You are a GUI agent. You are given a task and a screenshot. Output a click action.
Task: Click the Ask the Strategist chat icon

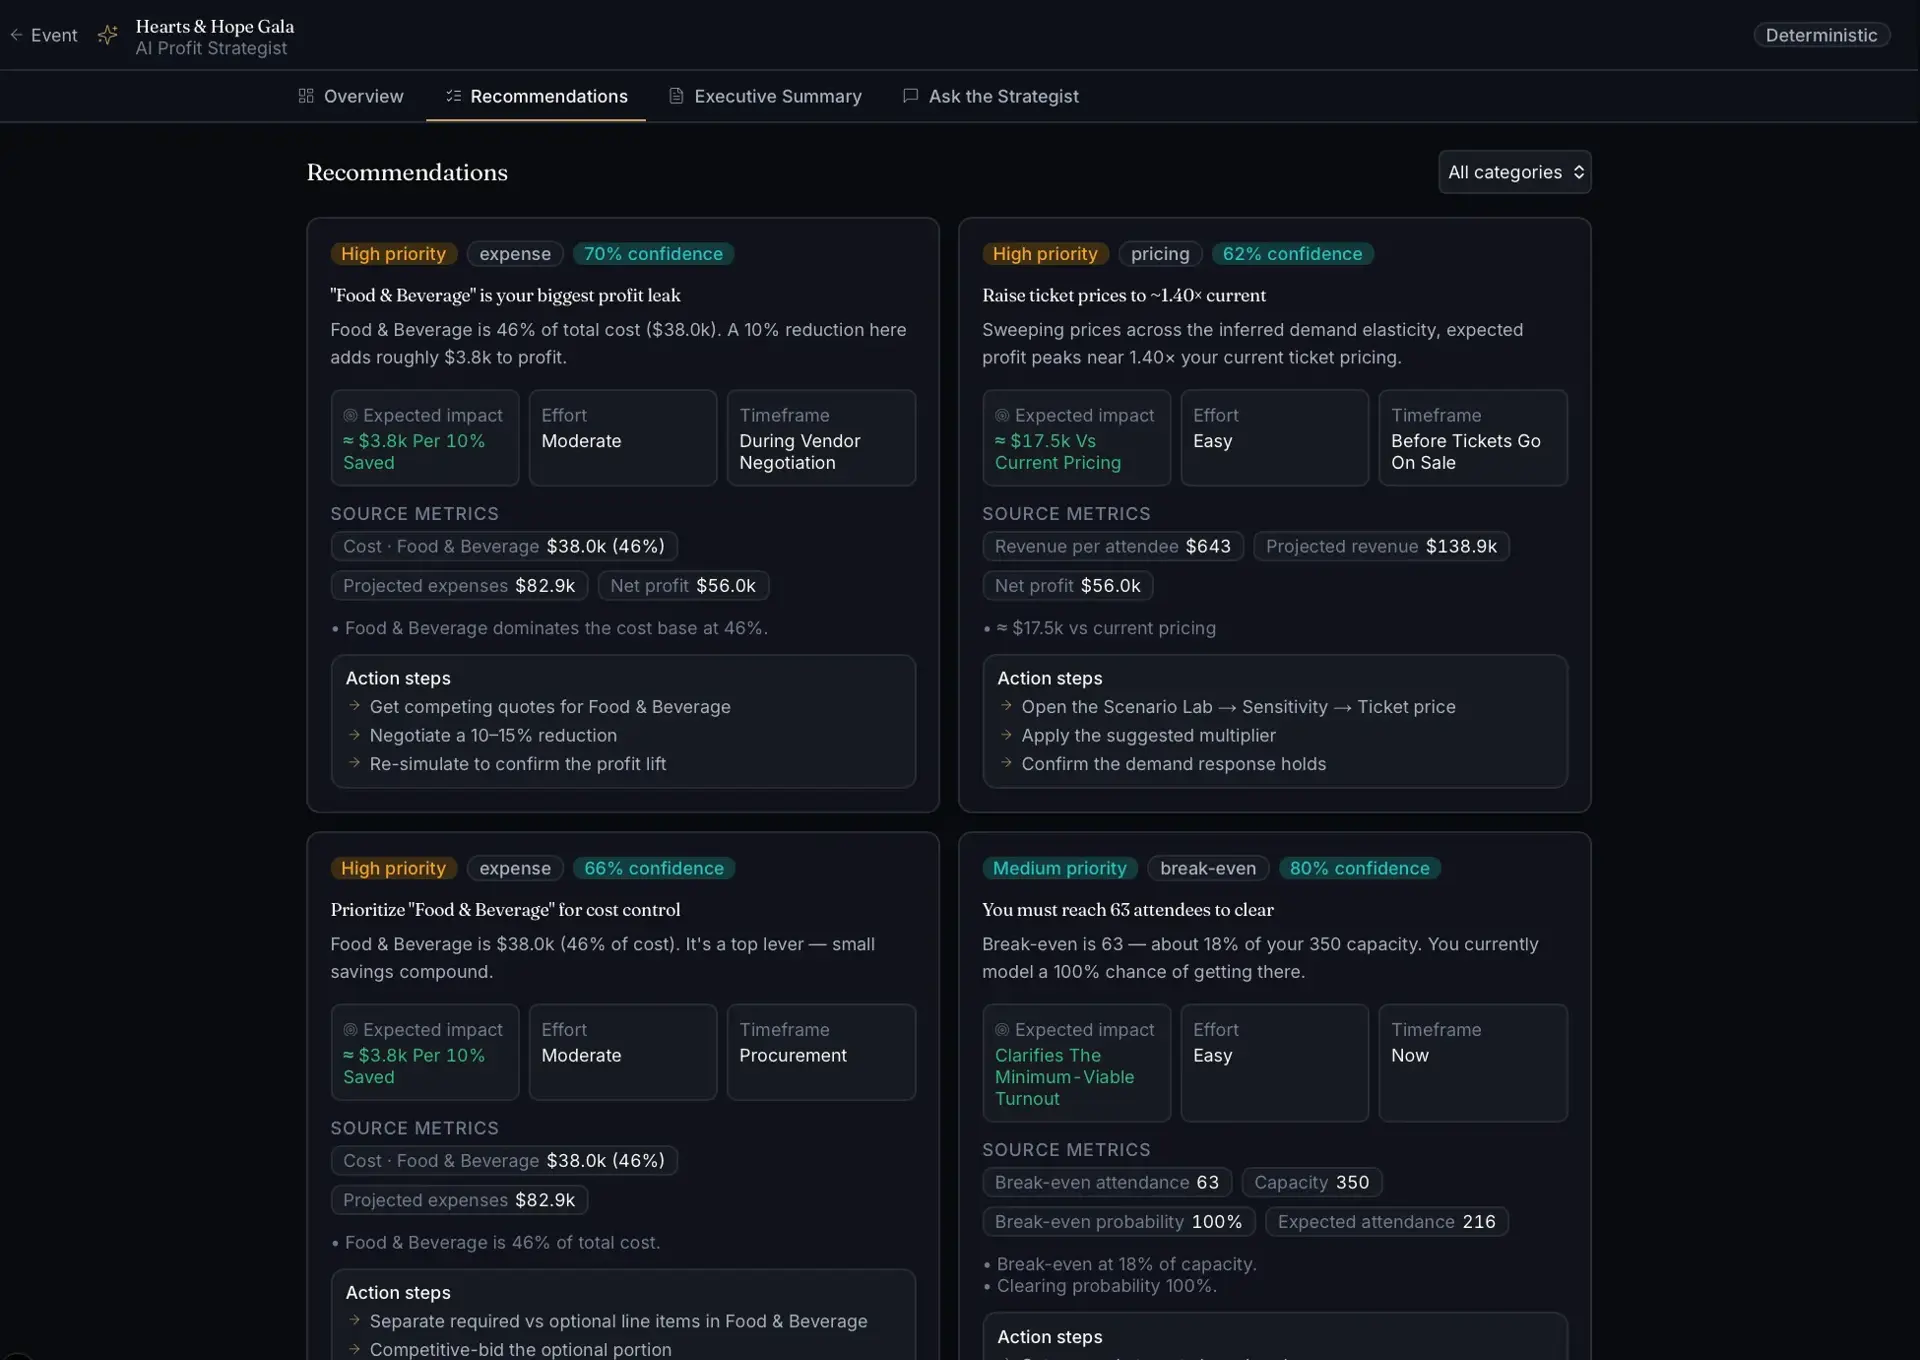(910, 96)
